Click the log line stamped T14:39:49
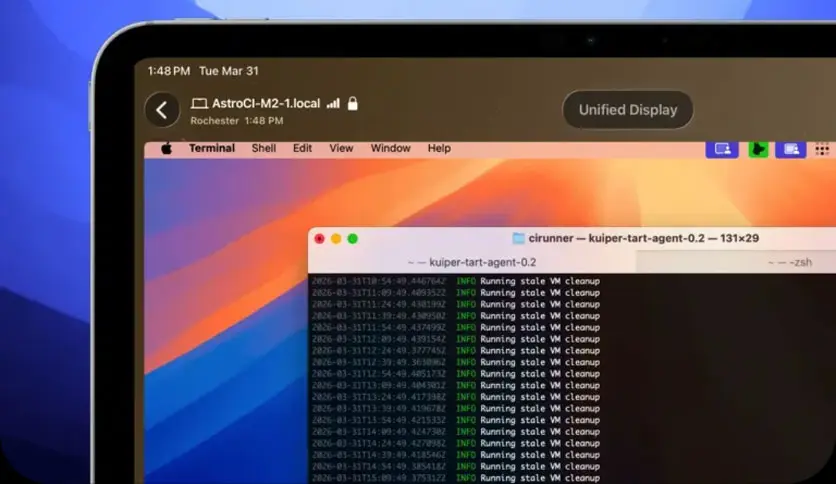The image size is (836, 484). [x=456, y=455]
